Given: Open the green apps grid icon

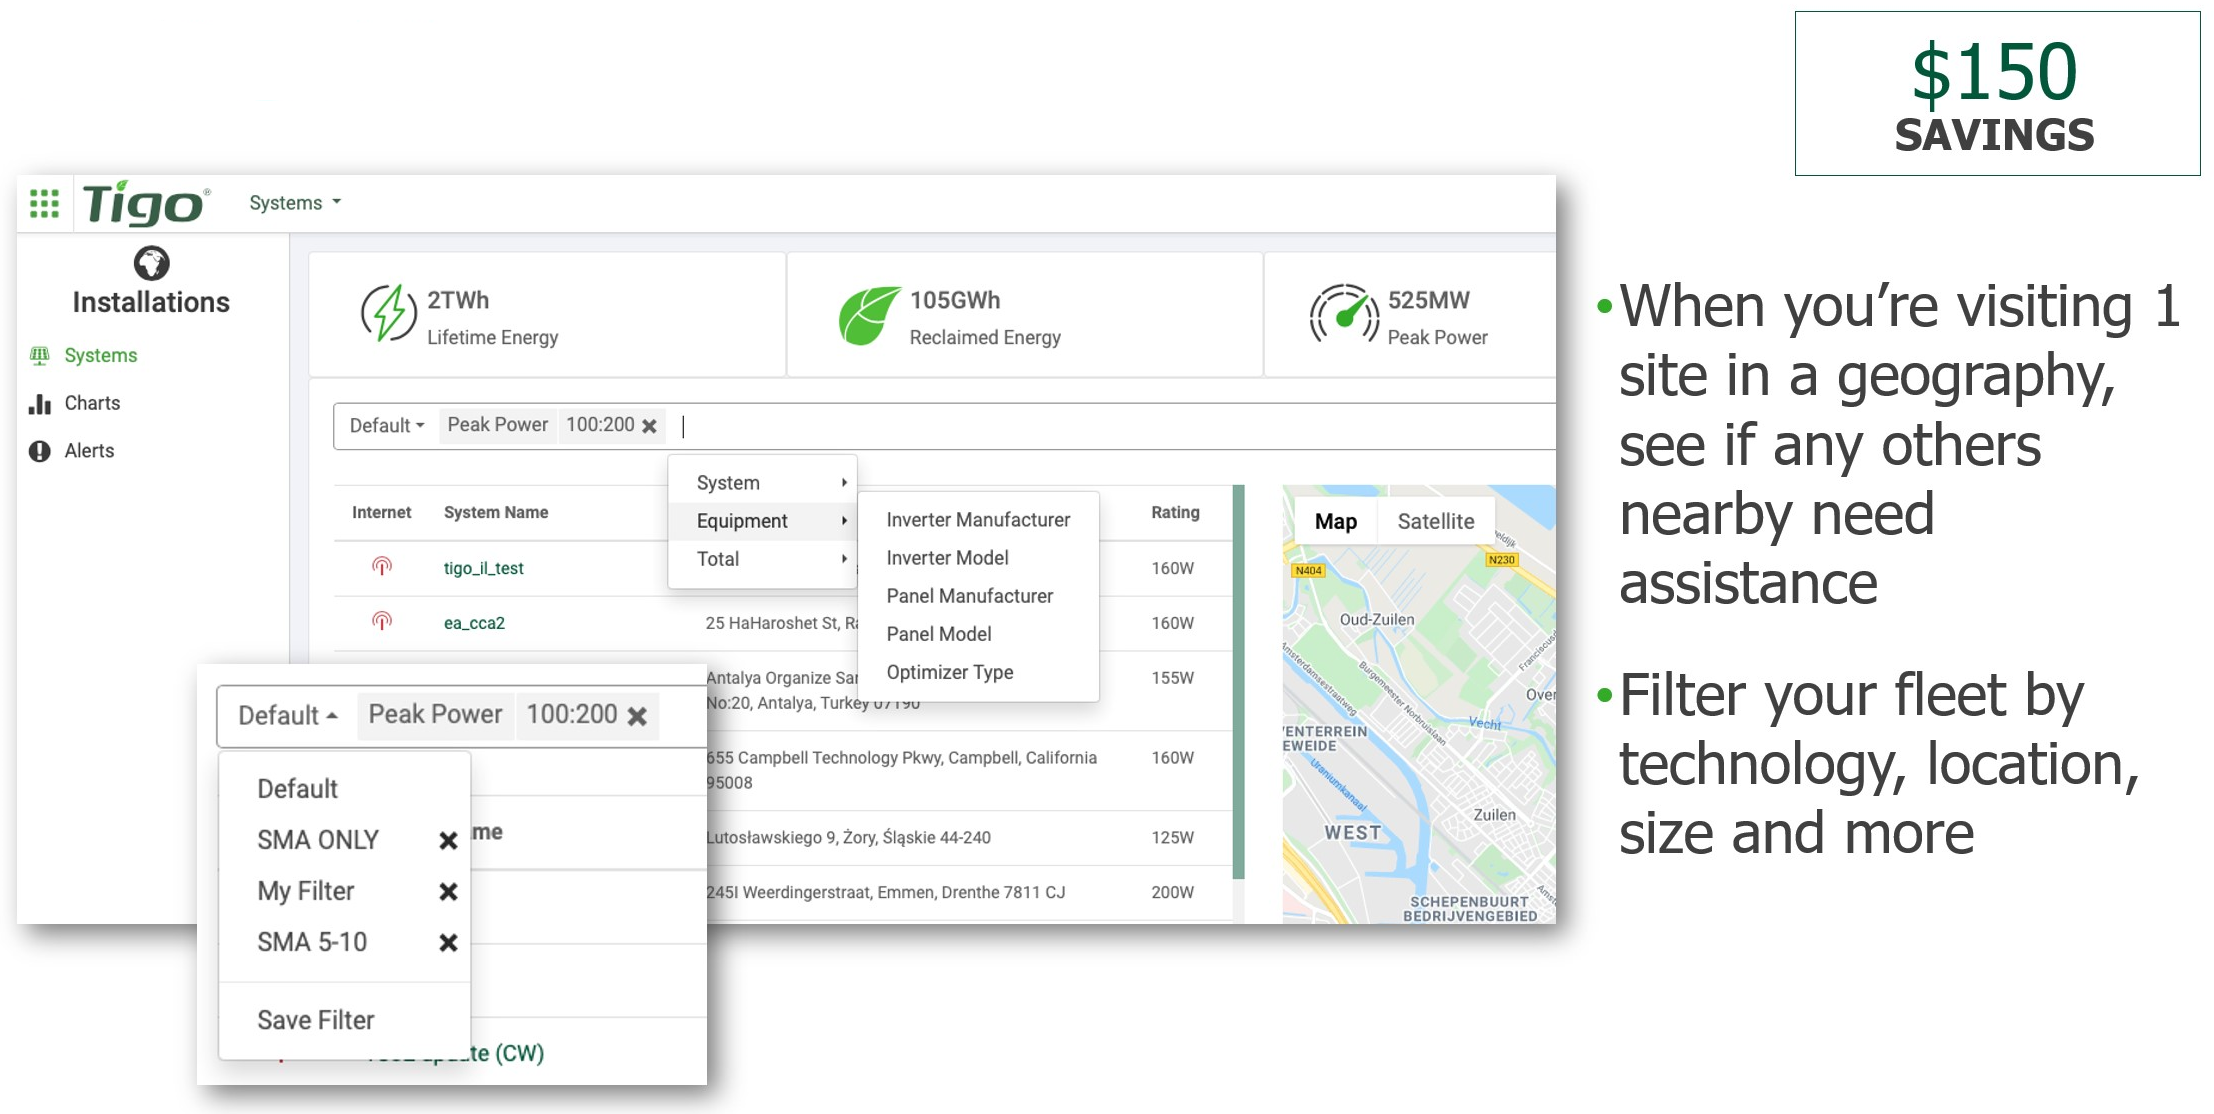Looking at the screenshot, I should point(44,203).
